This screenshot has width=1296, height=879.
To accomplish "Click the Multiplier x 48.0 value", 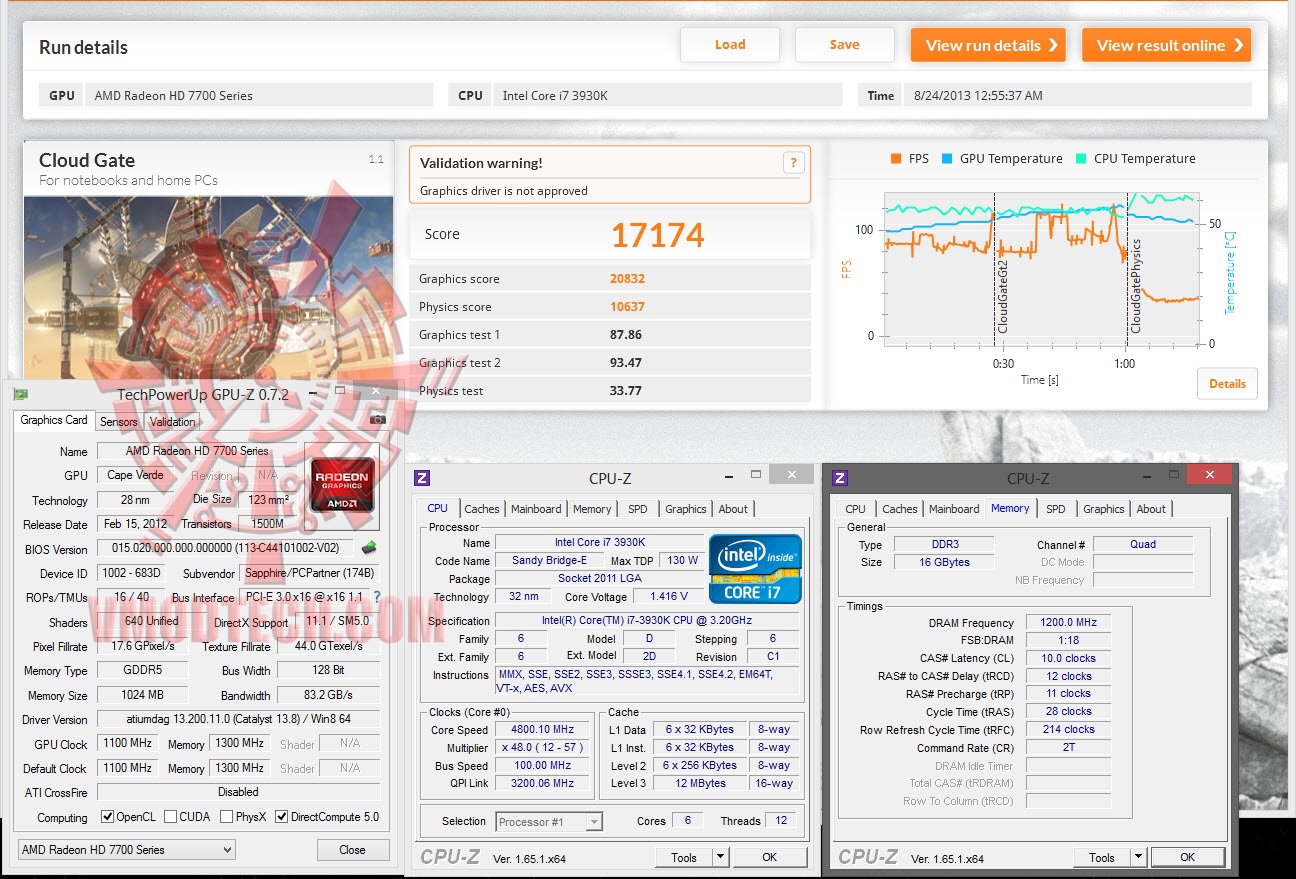I will pyautogui.click(x=542, y=748).
